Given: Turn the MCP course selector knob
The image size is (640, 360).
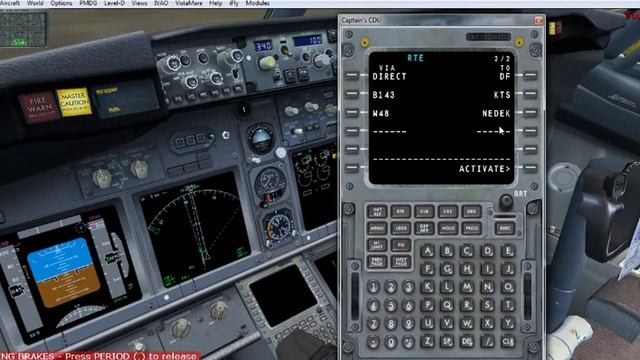Looking at the screenshot, I should pos(267,63).
